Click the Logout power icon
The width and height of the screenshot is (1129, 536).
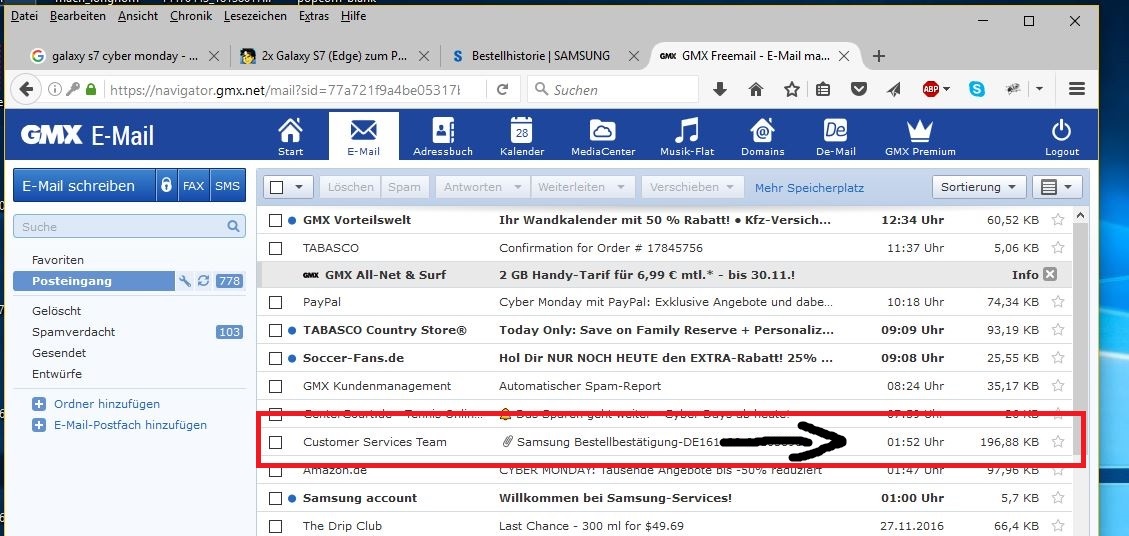[1061, 130]
